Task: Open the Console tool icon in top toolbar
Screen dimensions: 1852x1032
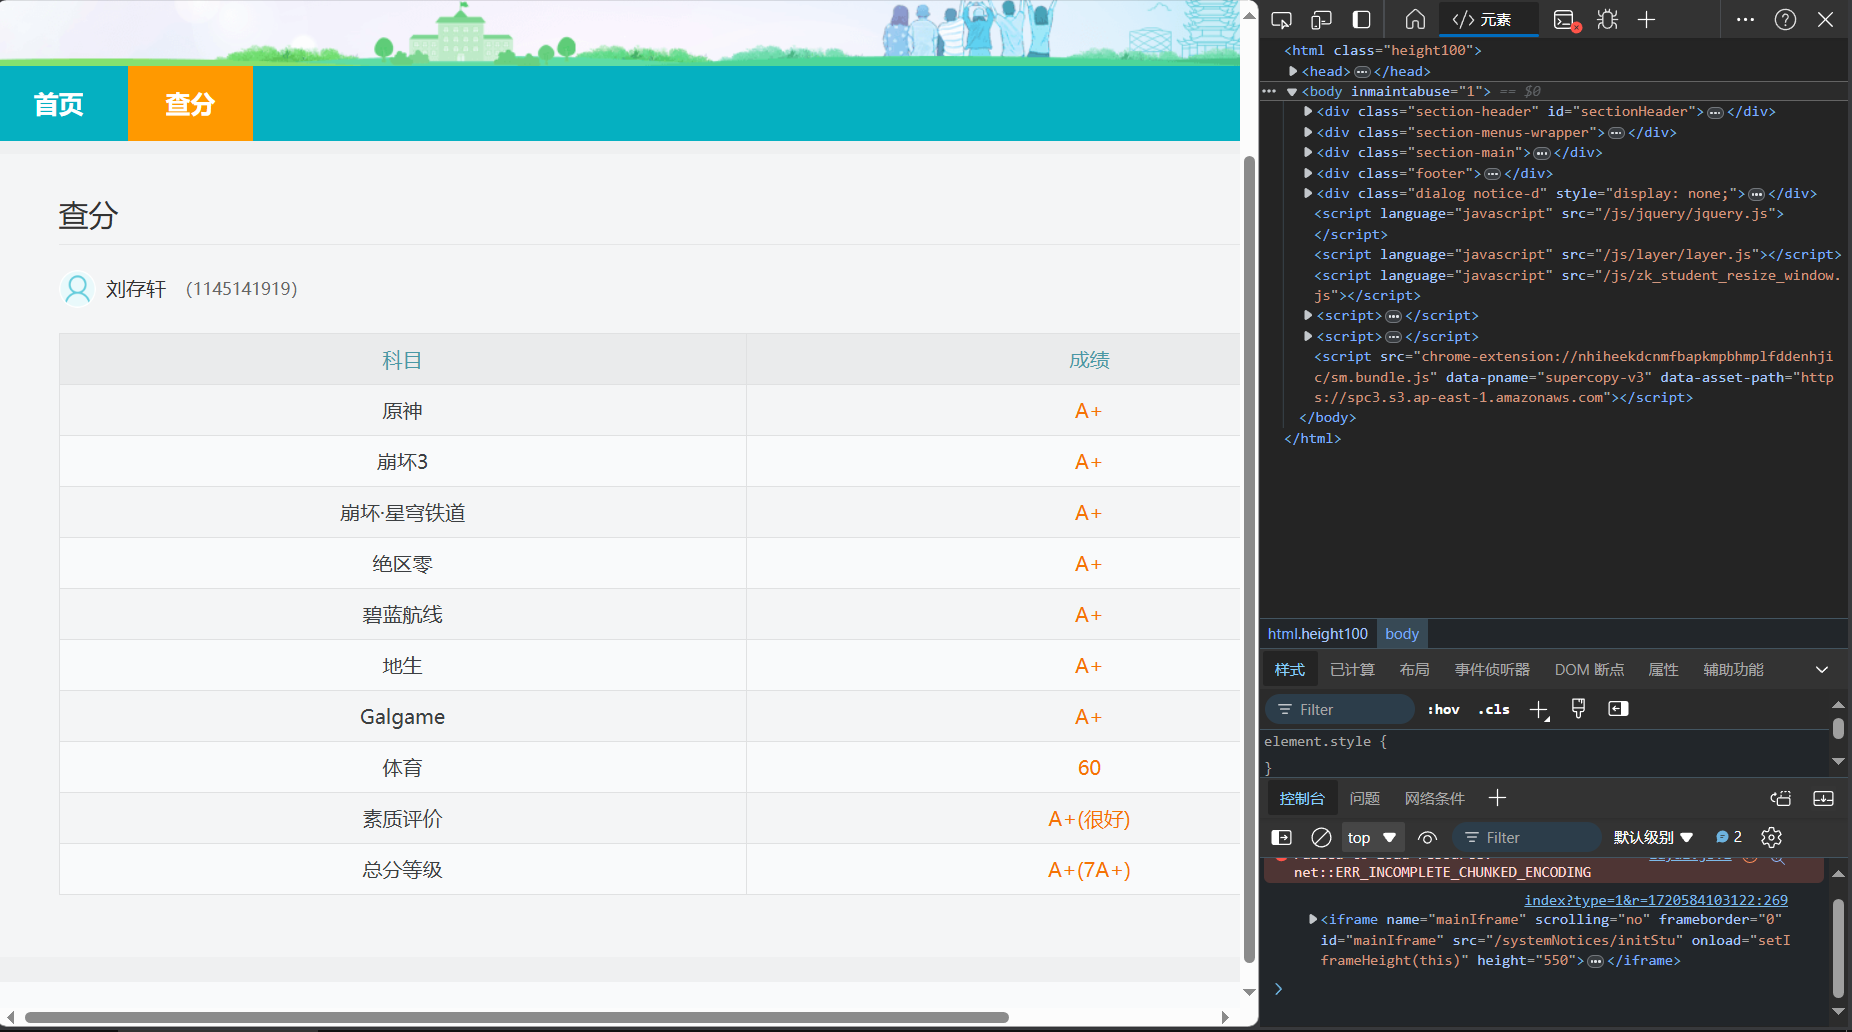Action: tap(1566, 19)
